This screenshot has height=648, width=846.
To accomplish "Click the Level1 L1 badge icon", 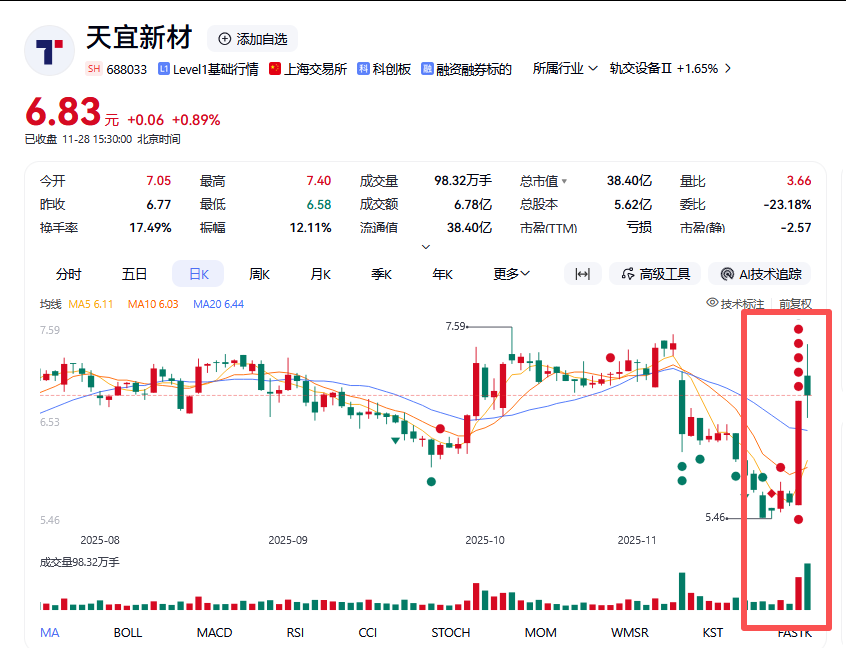I will pos(164,69).
